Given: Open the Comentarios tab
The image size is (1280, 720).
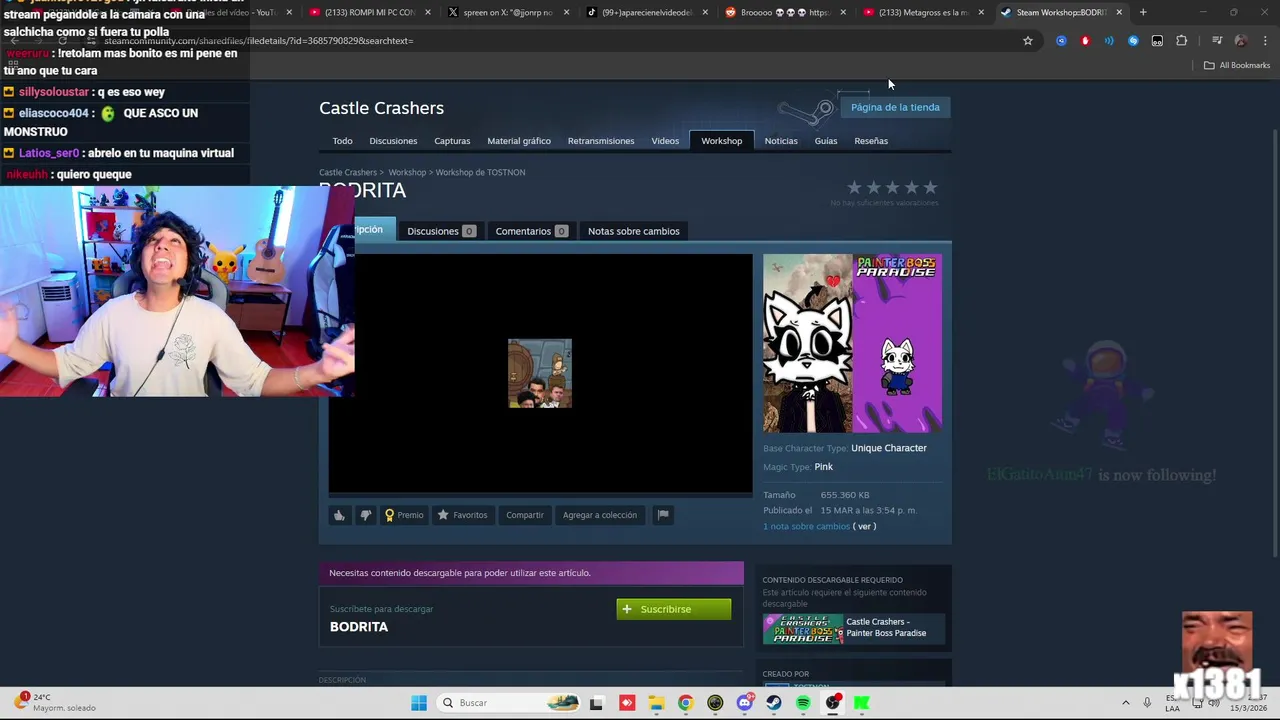Looking at the screenshot, I should pyautogui.click(x=531, y=231).
